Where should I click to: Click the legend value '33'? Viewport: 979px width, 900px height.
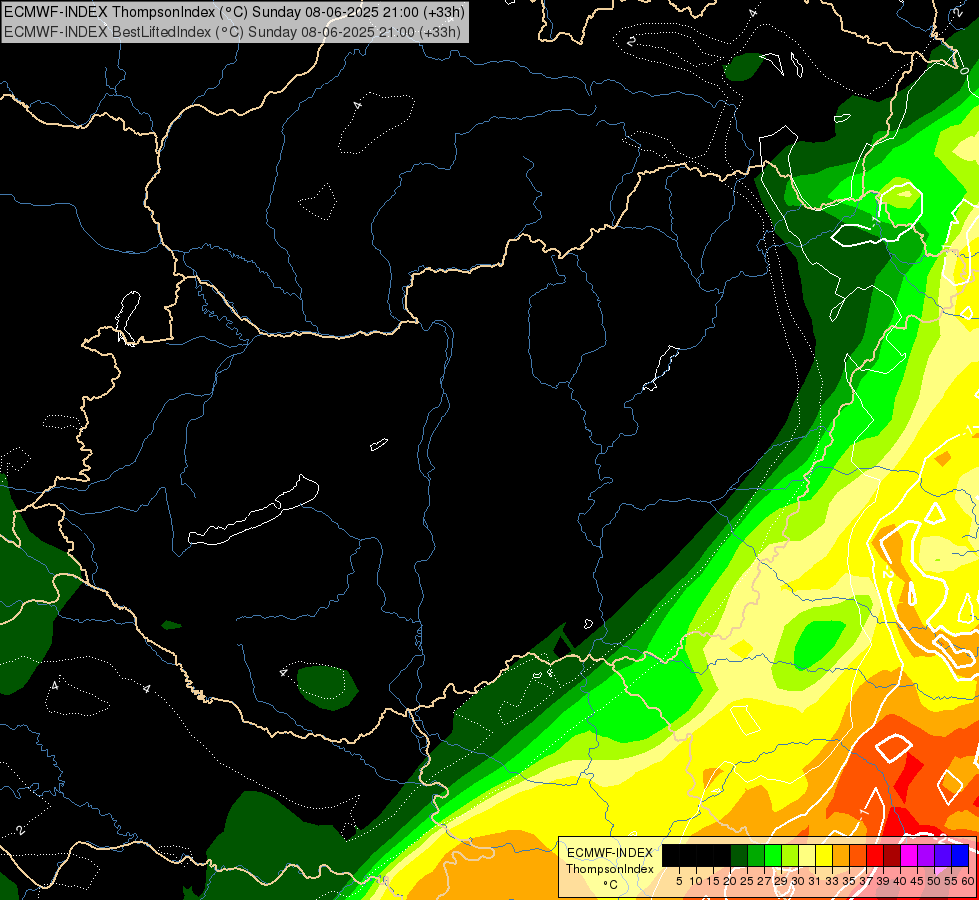point(832,881)
